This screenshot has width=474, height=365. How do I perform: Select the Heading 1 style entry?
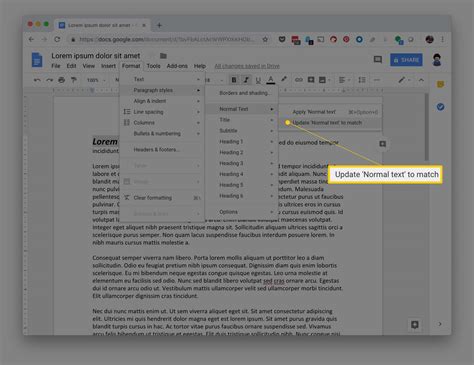click(x=242, y=142)
